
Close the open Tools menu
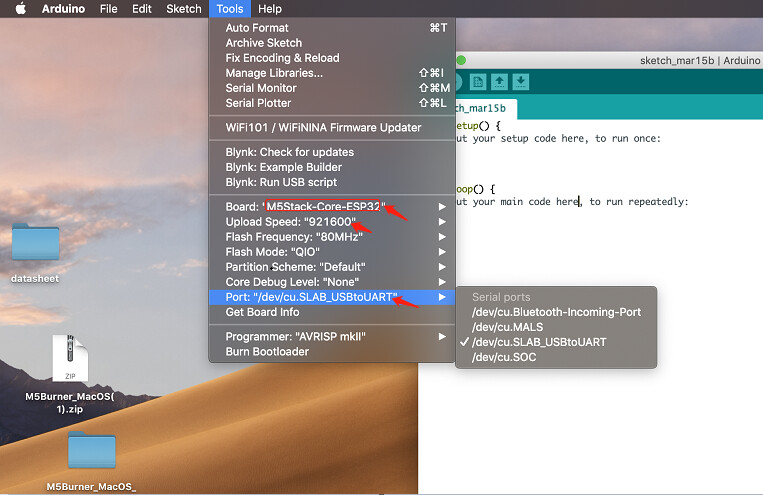coord(230,9)
